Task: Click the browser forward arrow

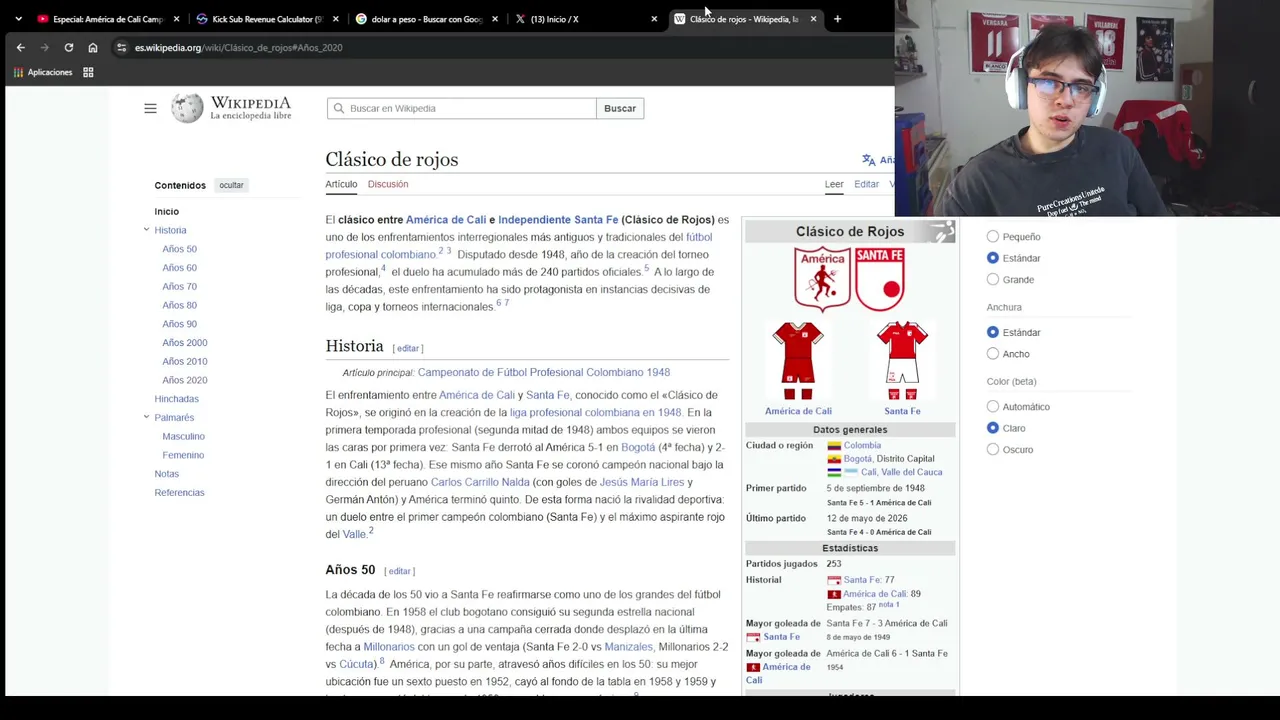Action: [x=44, y=47]
